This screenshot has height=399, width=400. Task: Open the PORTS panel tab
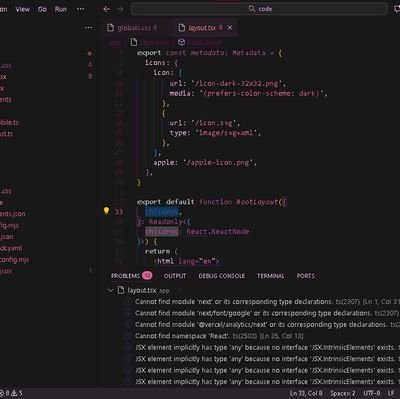[306, 276]
